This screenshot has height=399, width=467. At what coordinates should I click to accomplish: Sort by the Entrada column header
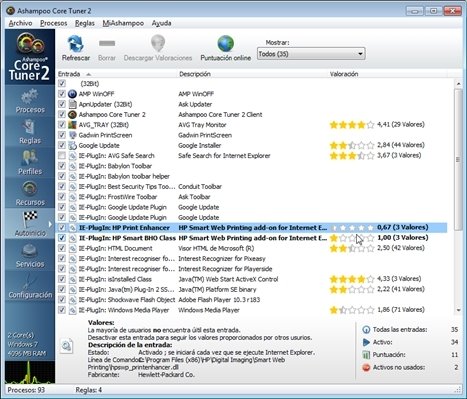pyautogui.click(x=117, y=74)
